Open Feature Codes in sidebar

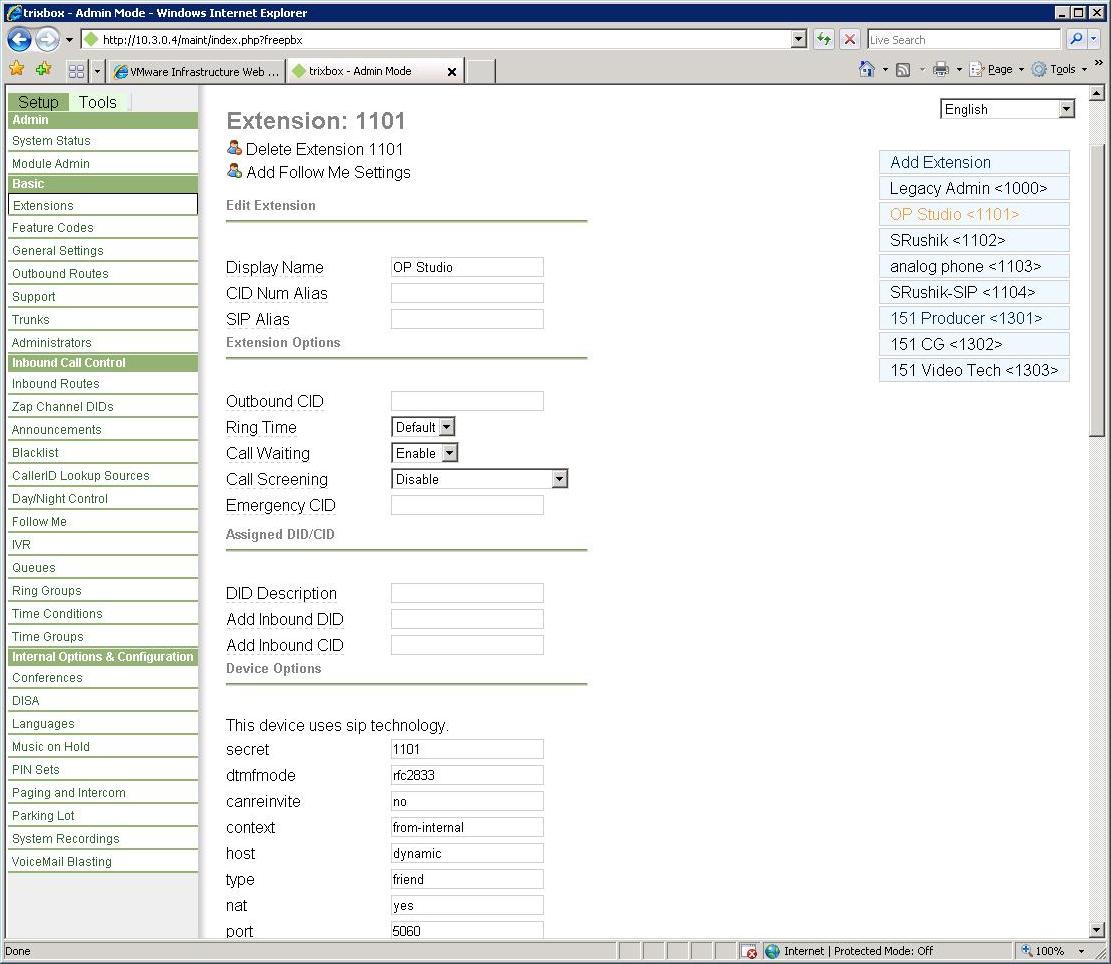pyautogui.click(x=103, y=227)
